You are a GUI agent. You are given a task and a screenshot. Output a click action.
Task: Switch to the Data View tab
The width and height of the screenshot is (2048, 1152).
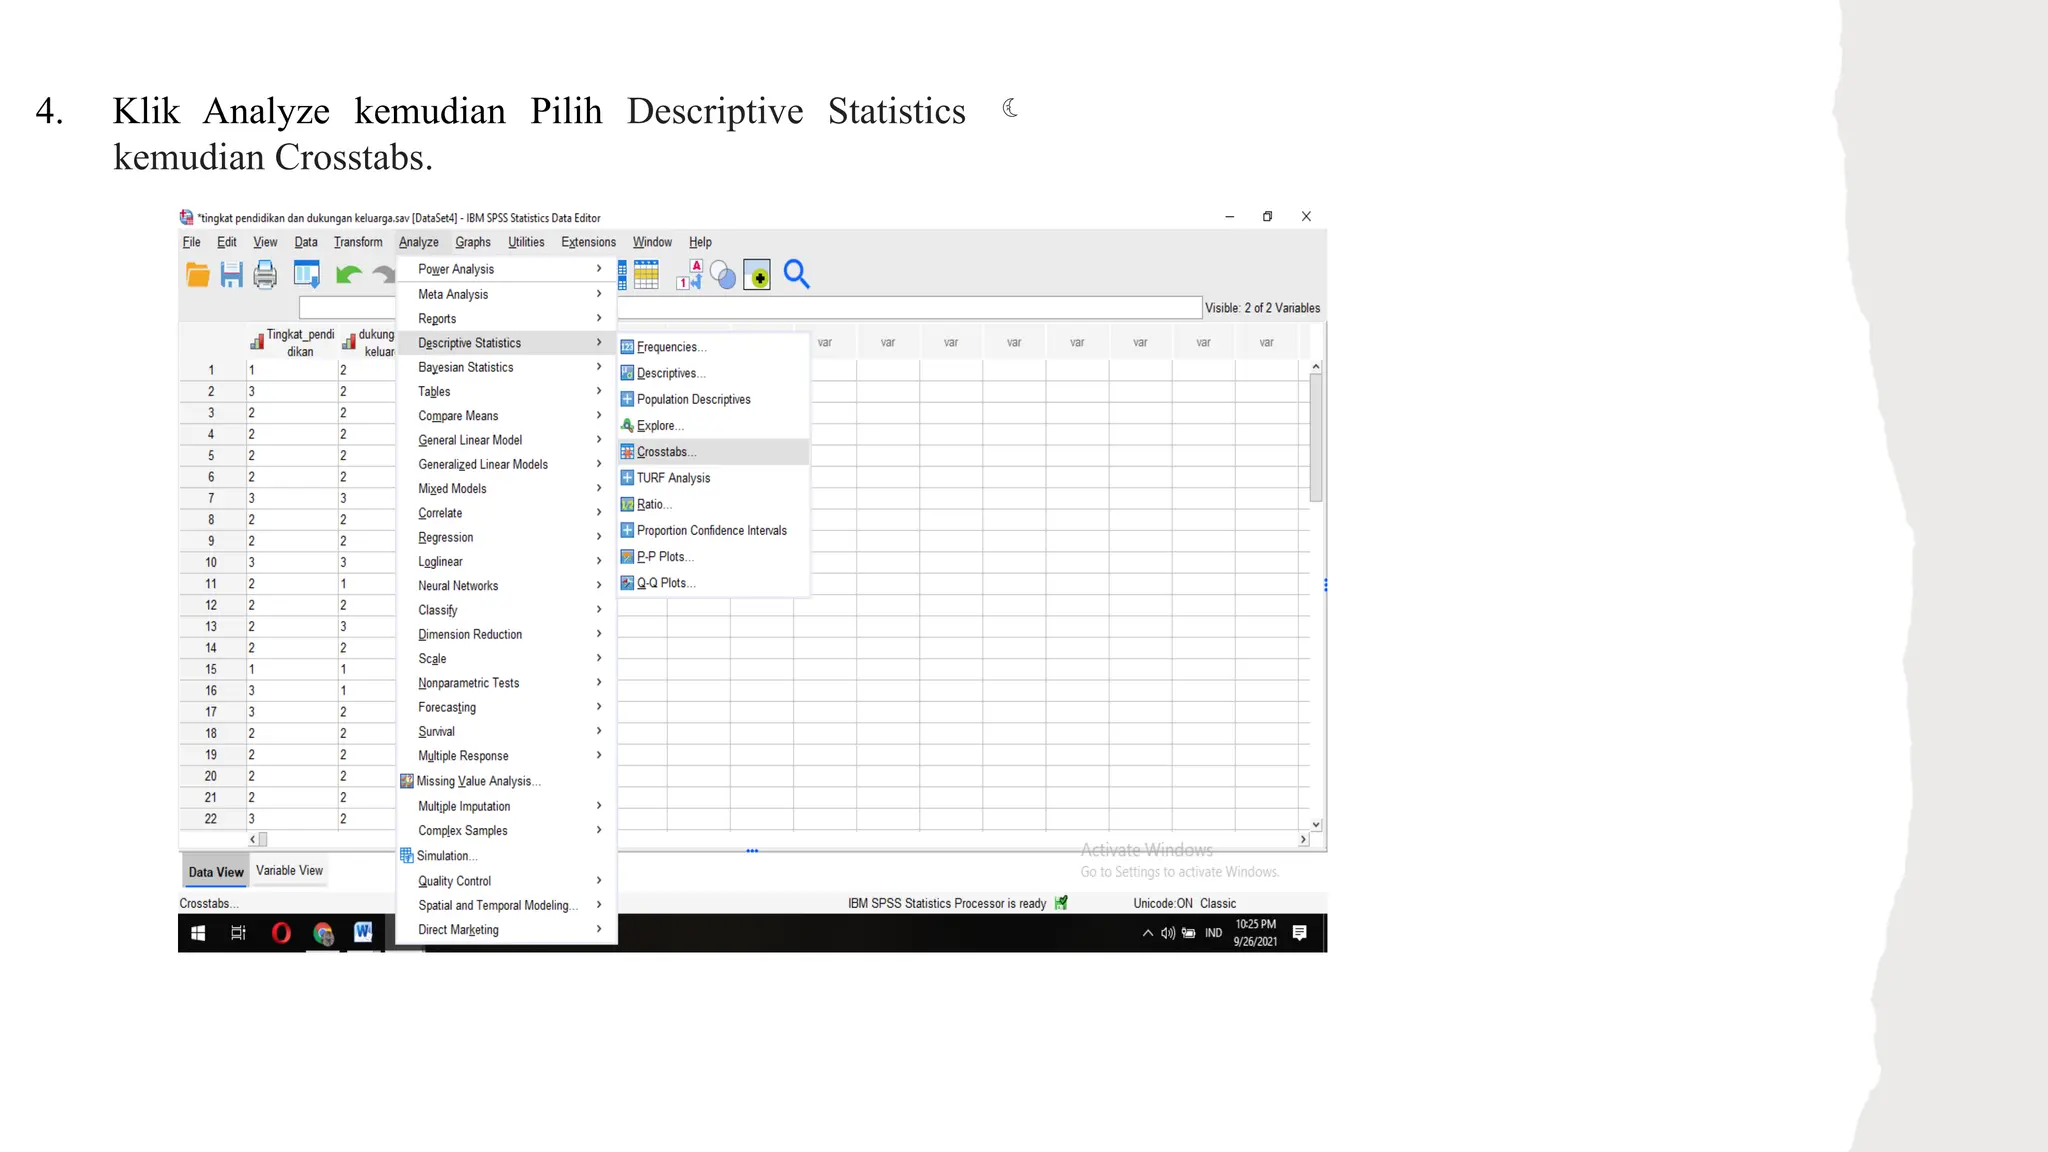pyautogui.click(x=215, y=872)
